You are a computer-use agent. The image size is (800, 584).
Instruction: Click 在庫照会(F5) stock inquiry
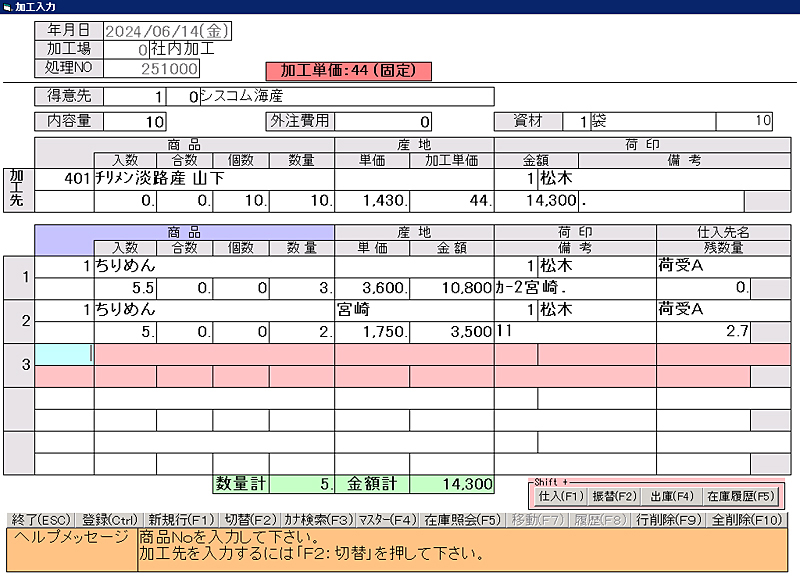point(461,520)
